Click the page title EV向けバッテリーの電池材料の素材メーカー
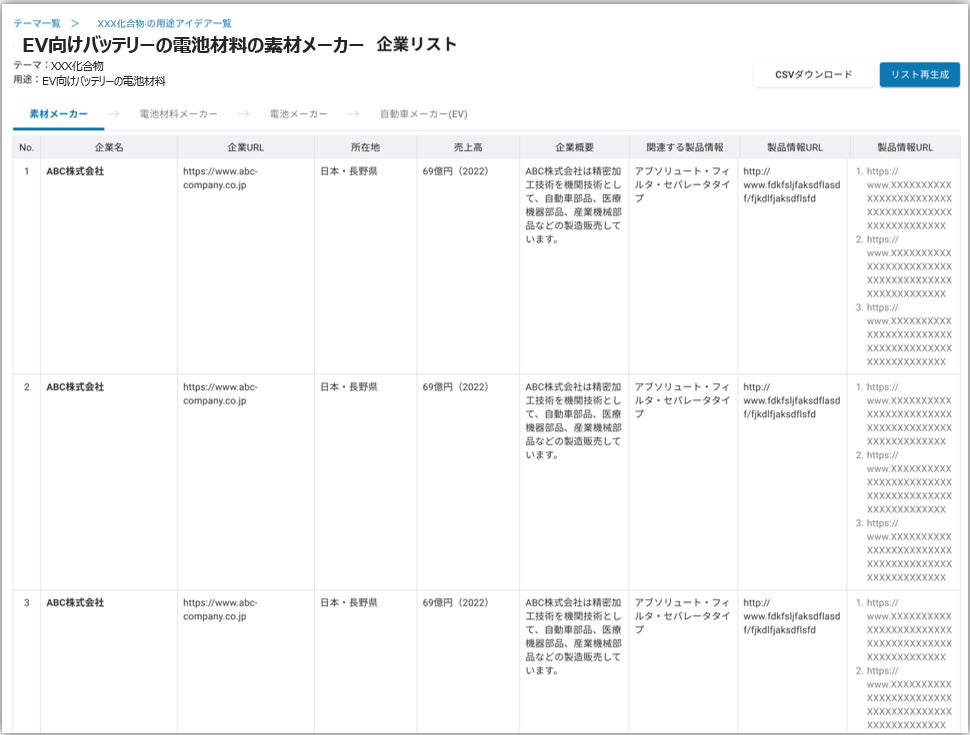The width and height of the screenshot is (970, 735). (x=193, y=45)
